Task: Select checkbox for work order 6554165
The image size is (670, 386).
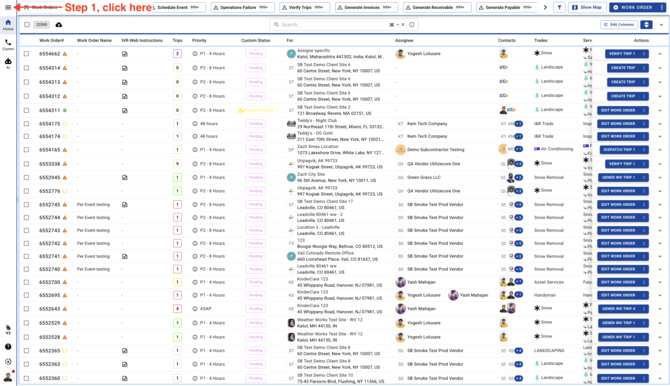Action: (26, 150)
